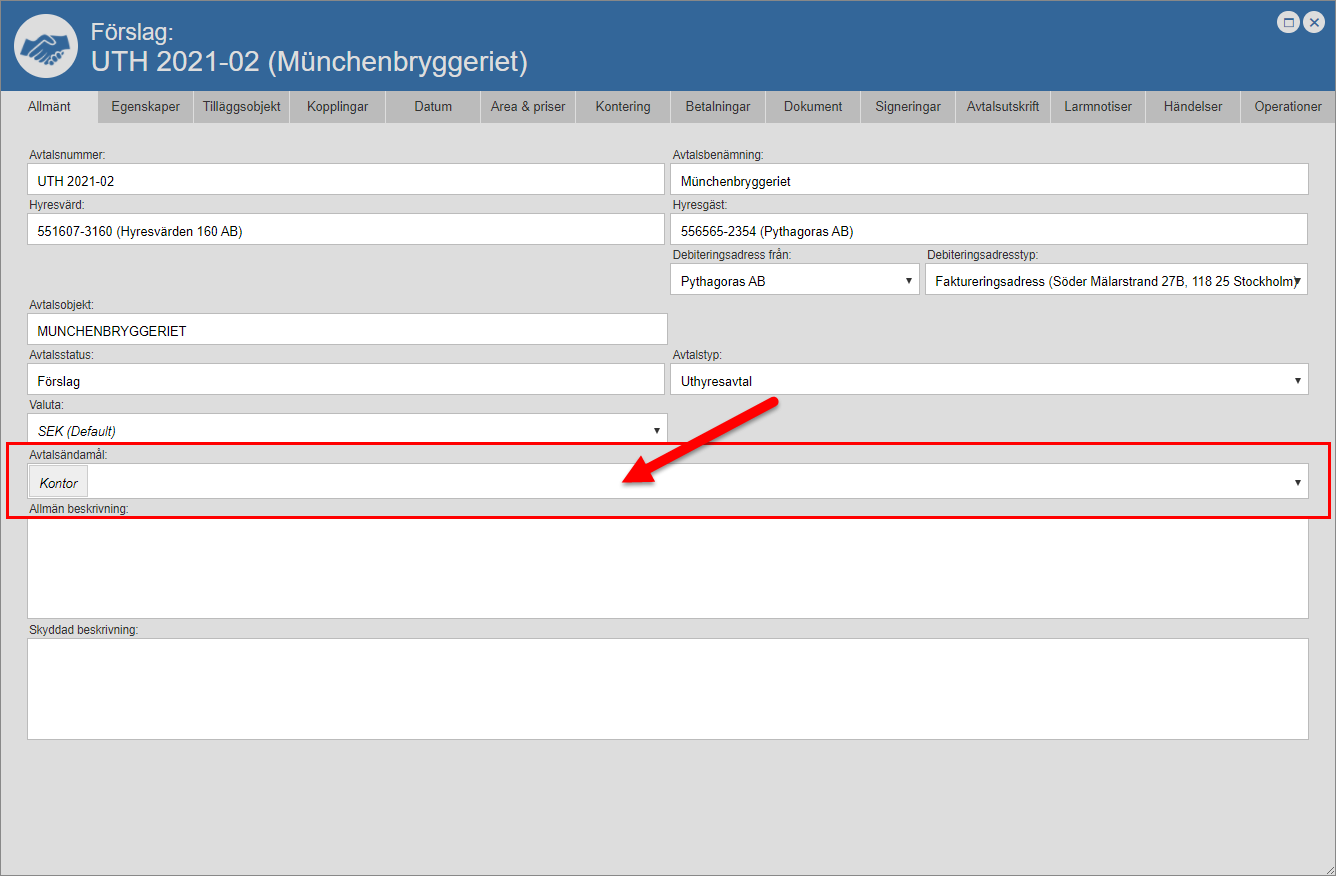Focus the Skyddad beskrivning text area
The width and height of the screenshot is (1336, 876).
pos(667,688)
